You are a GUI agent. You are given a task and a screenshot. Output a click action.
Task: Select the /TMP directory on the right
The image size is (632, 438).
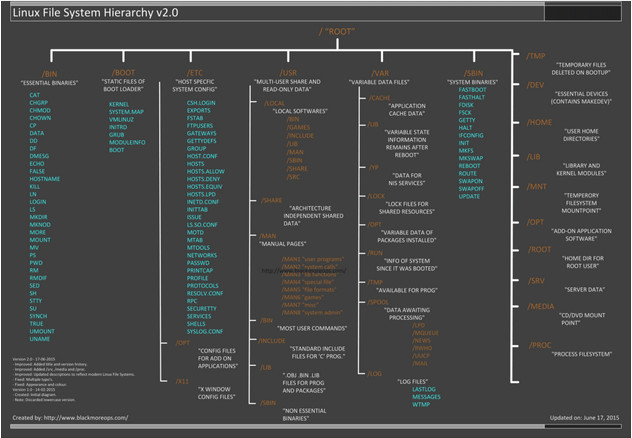tap(538, 56)
